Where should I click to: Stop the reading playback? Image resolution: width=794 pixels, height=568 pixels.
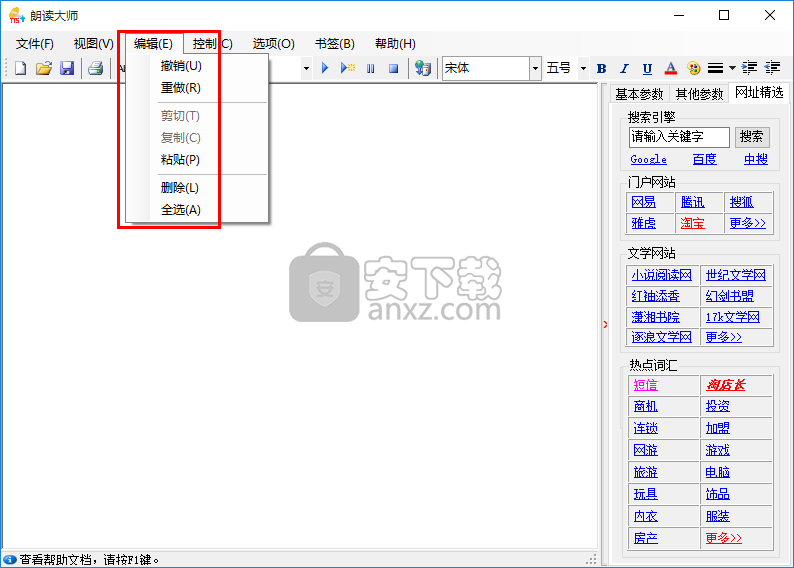pyautogui.click(x=393, y=68)
